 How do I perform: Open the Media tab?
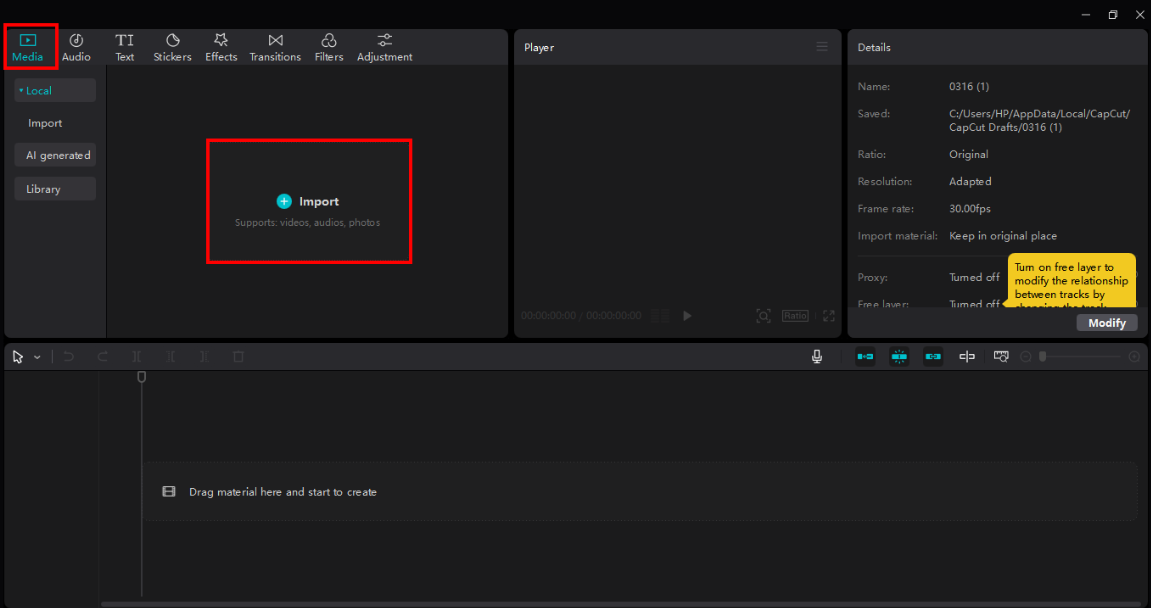28,47
